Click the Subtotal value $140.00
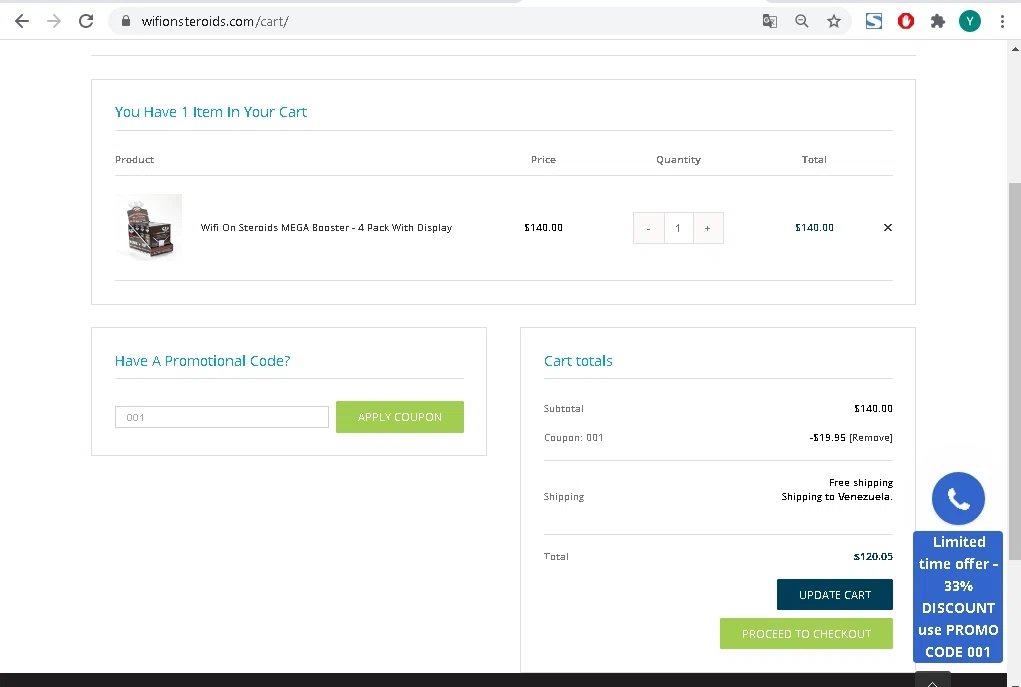1021x687 pixels. tap(873, 408)
